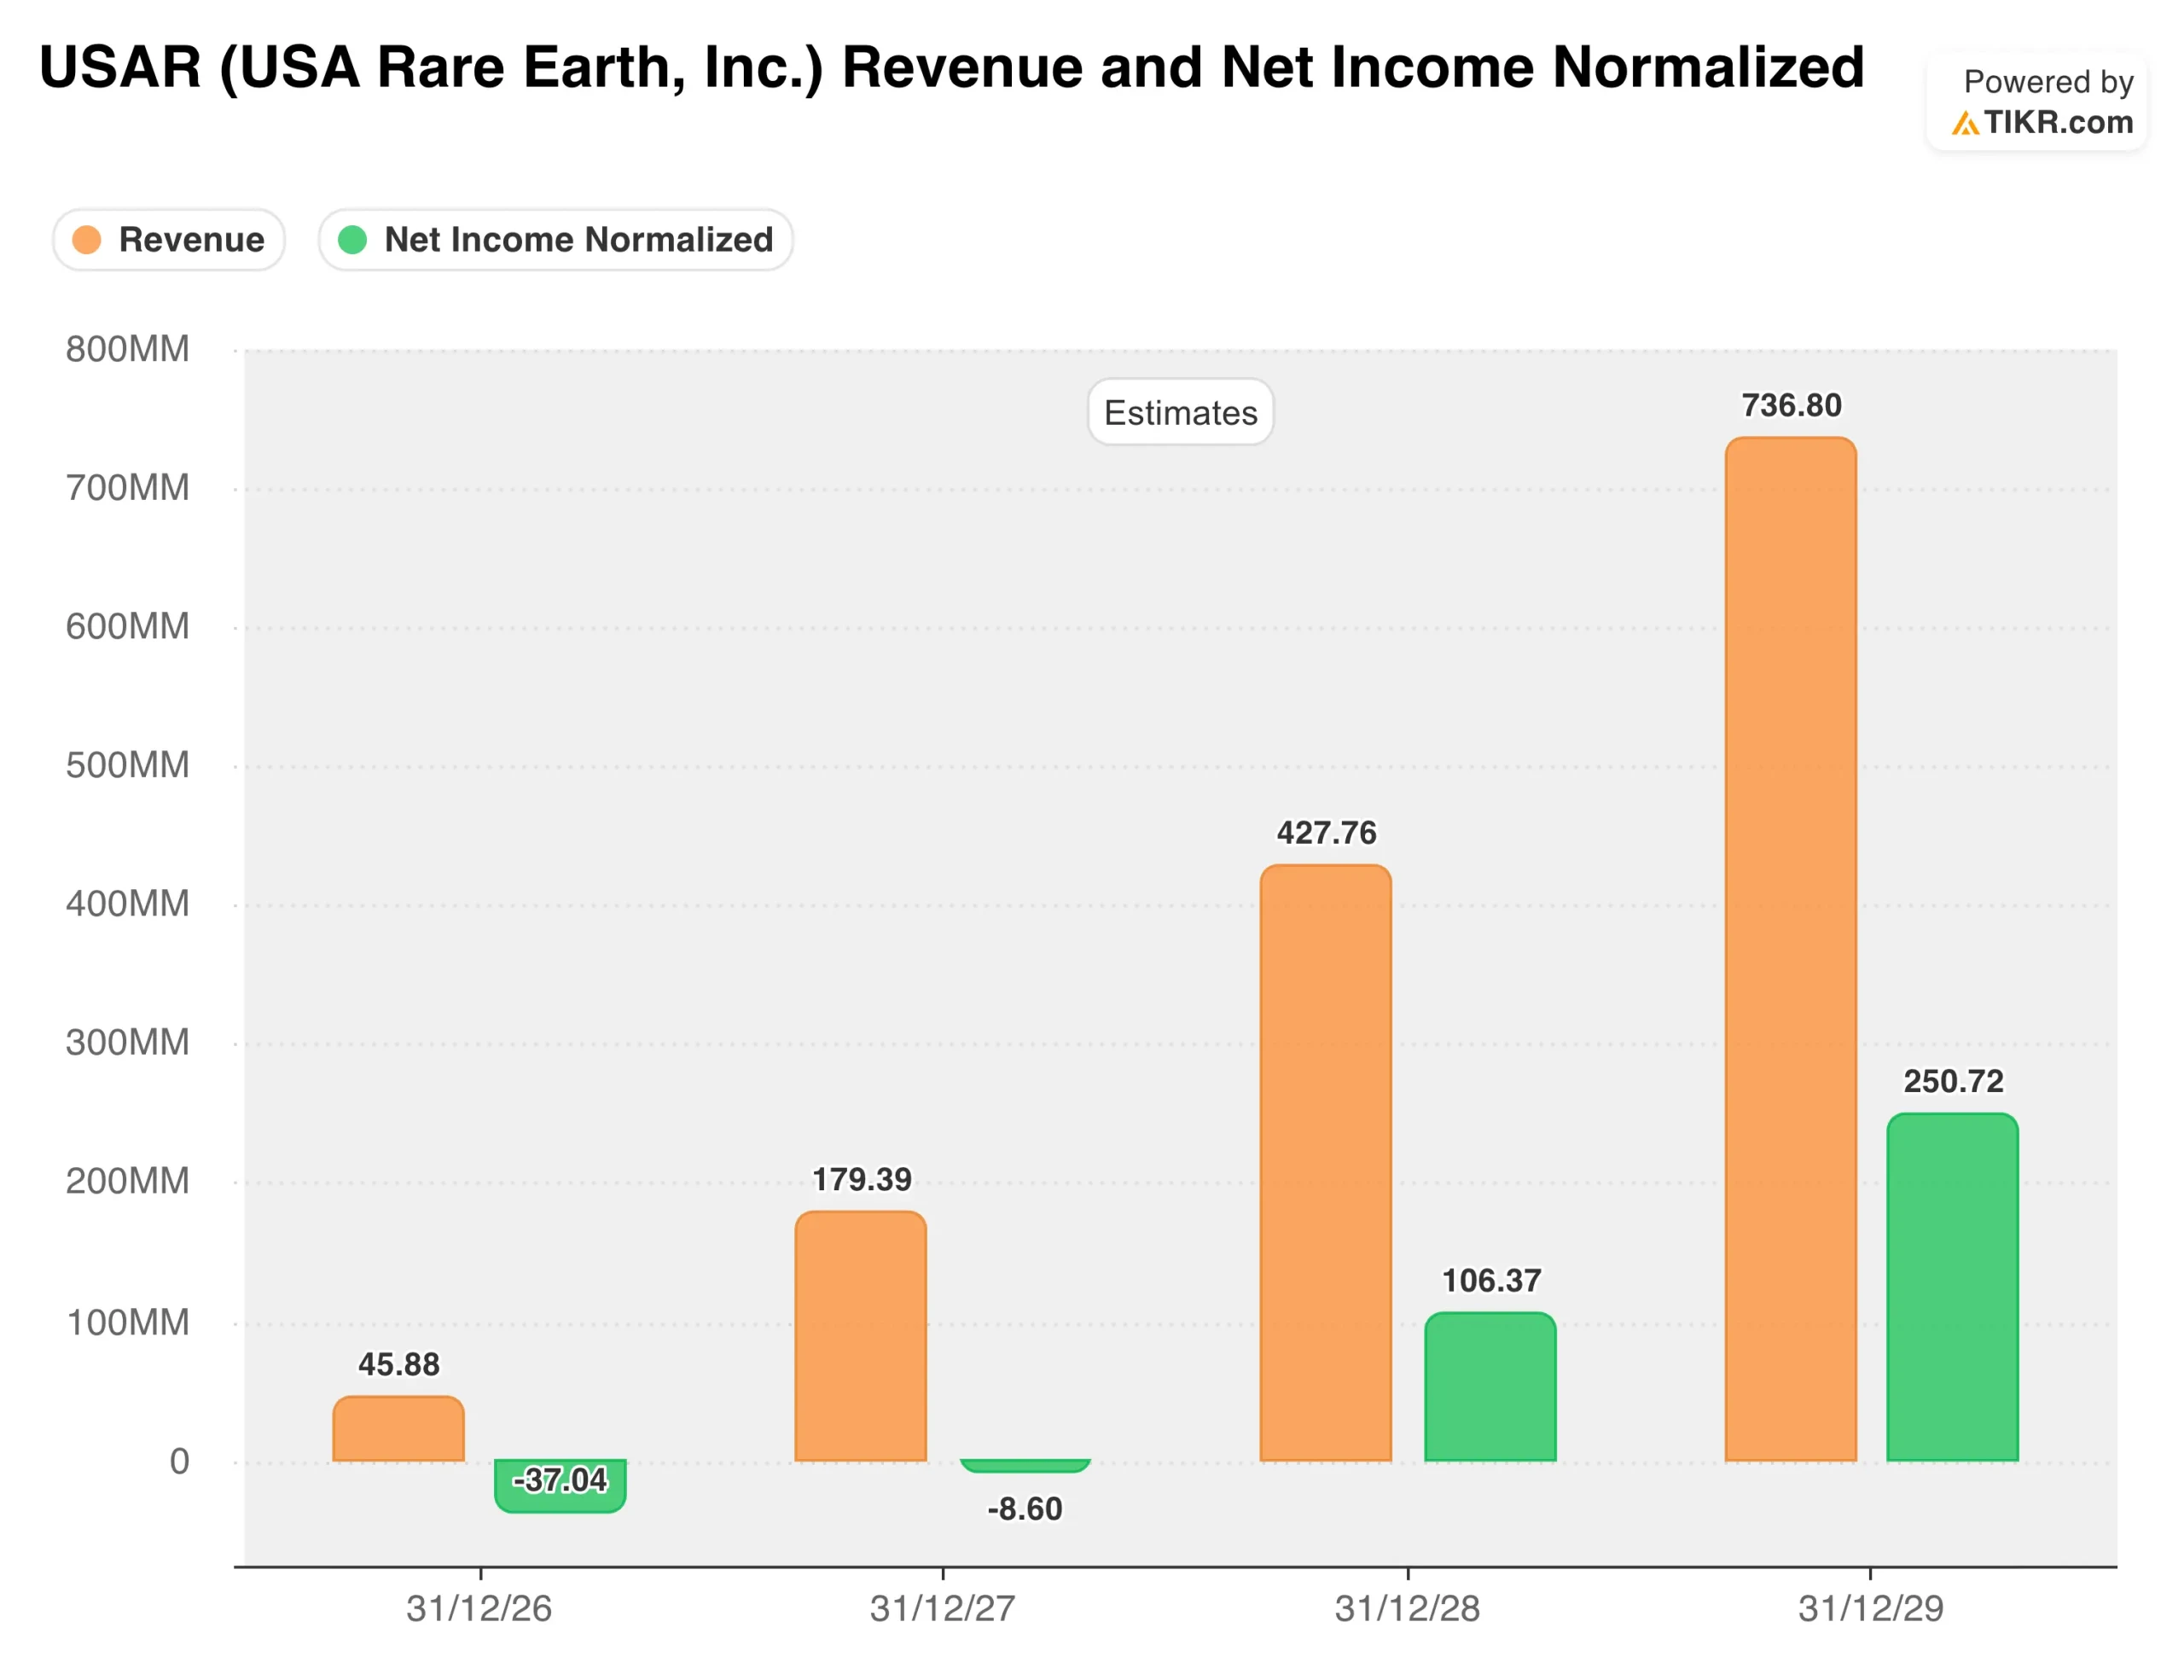Select the 179.39 revenue bar for 2027
Viewport: 2184px width, 1680px height.
click(x=860, y=1337)
